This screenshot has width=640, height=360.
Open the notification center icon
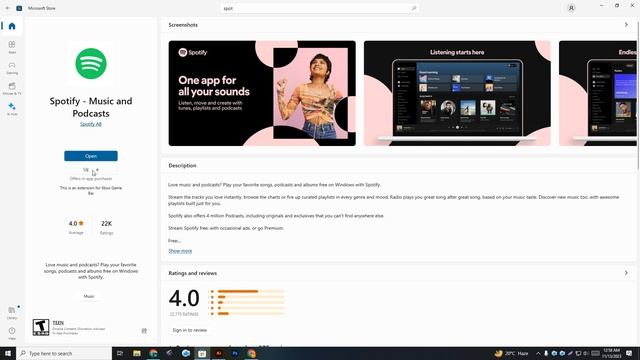[x=629, y=353]
